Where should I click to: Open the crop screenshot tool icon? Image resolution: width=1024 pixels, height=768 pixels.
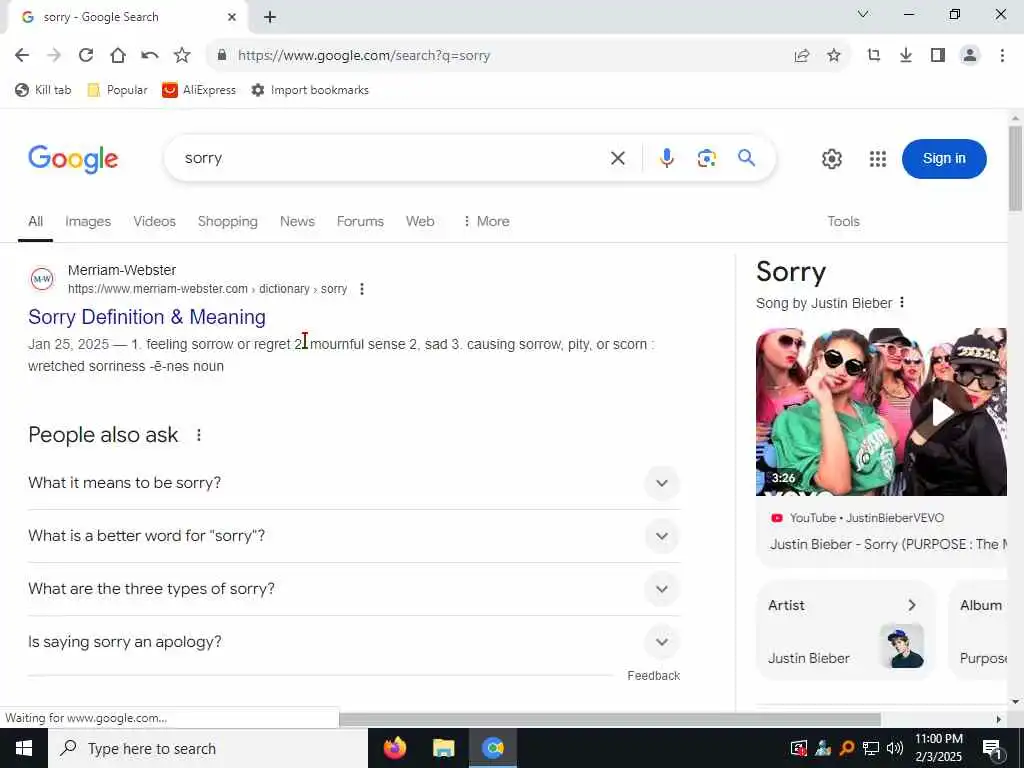click(x=874, y=56)
